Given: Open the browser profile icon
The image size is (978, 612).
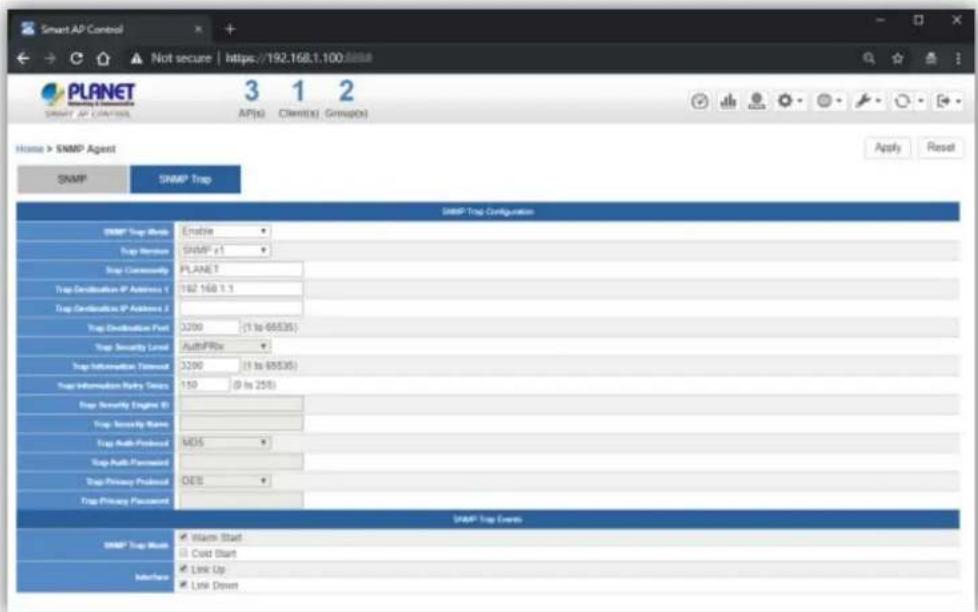Looking at the screenshot, I should click(x=931, y=59).
